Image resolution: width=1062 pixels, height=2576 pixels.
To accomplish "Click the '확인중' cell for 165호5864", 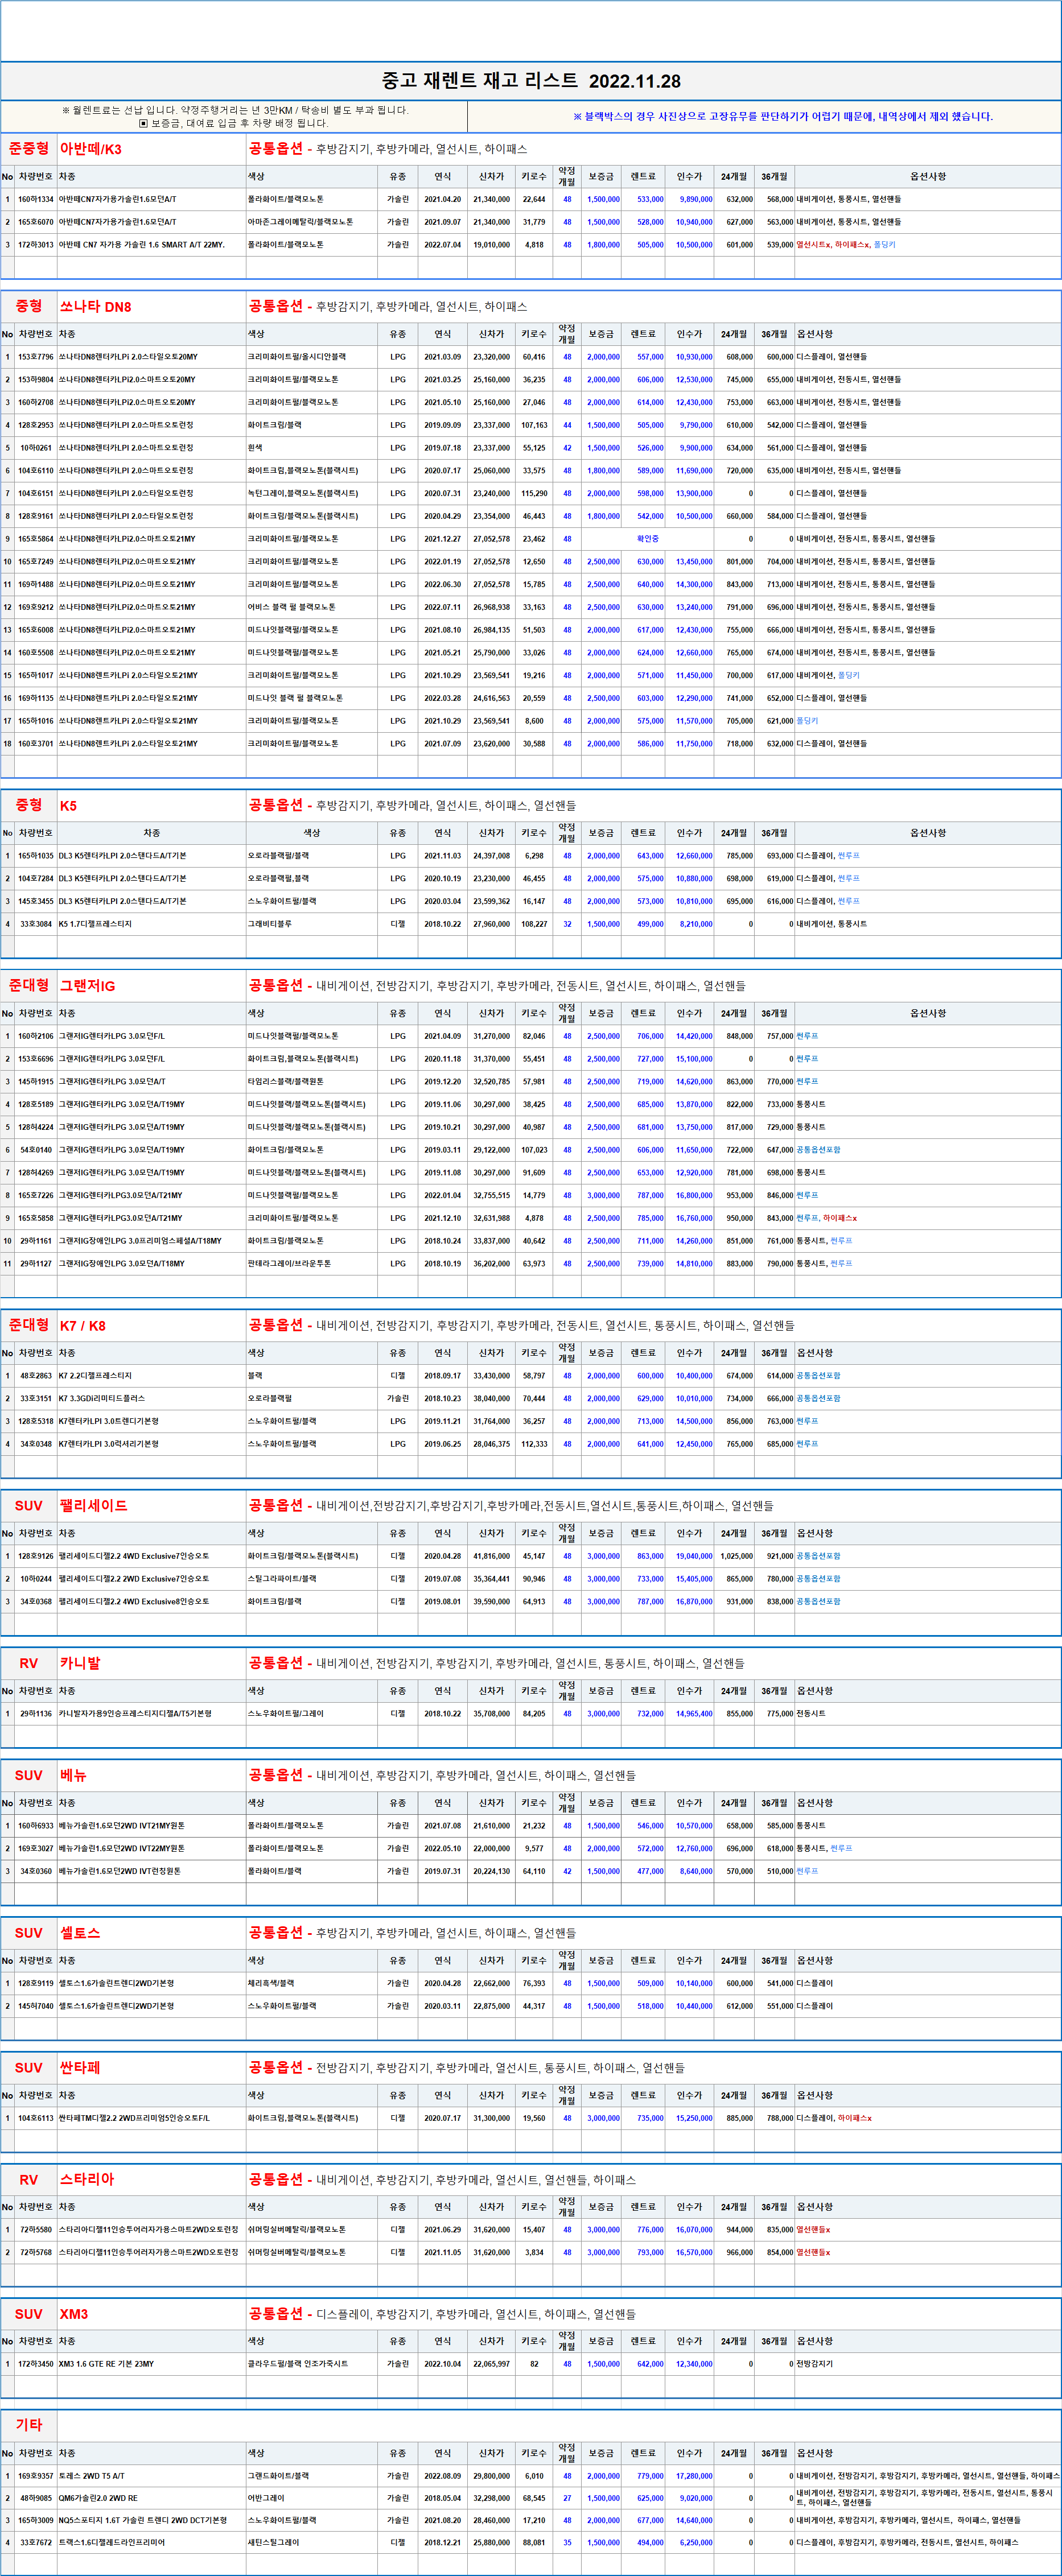I will tap(648, 539).
